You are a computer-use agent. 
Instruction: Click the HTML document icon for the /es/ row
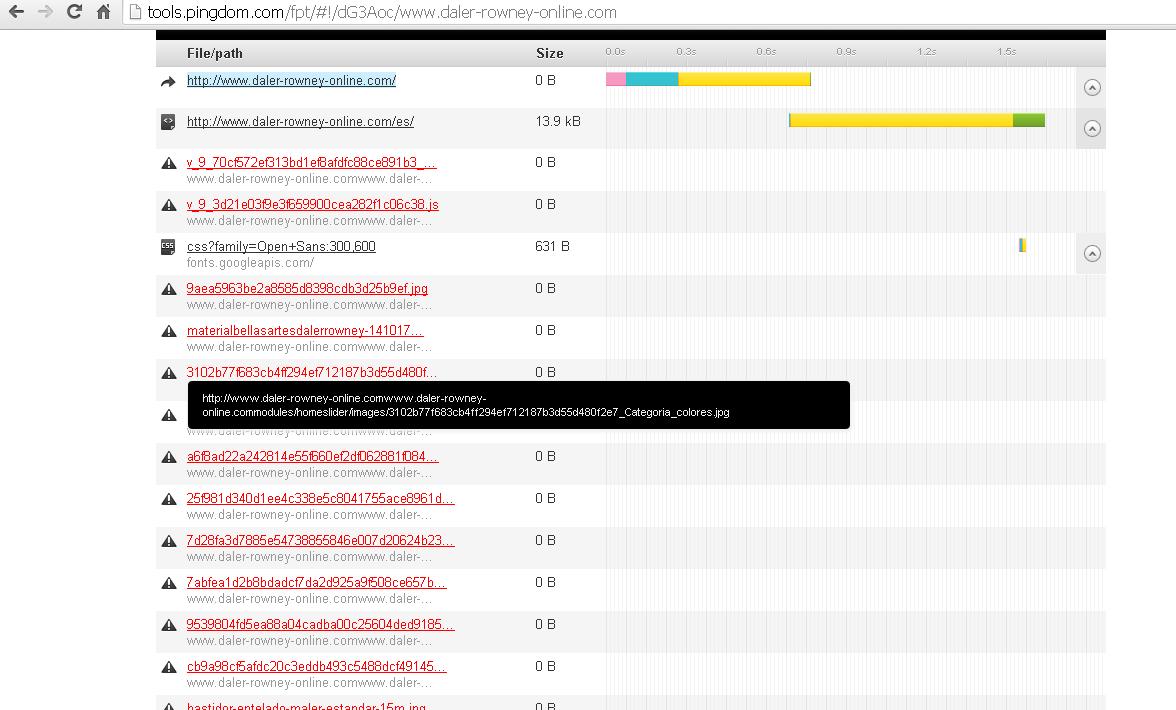168,121
